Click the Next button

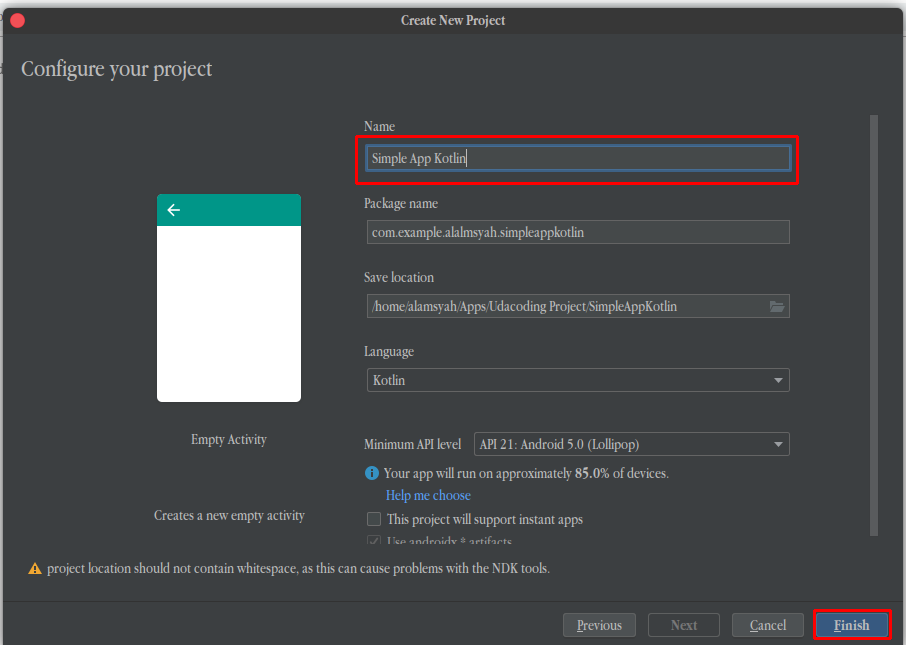coord(684,625)
